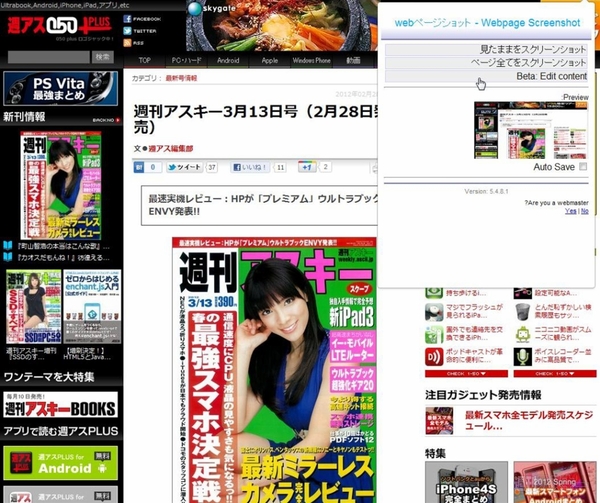Click the Facebook いいね！ button
Image resolution: width=600 pixels, height=503 pixels.
click(x=250, y=167)
